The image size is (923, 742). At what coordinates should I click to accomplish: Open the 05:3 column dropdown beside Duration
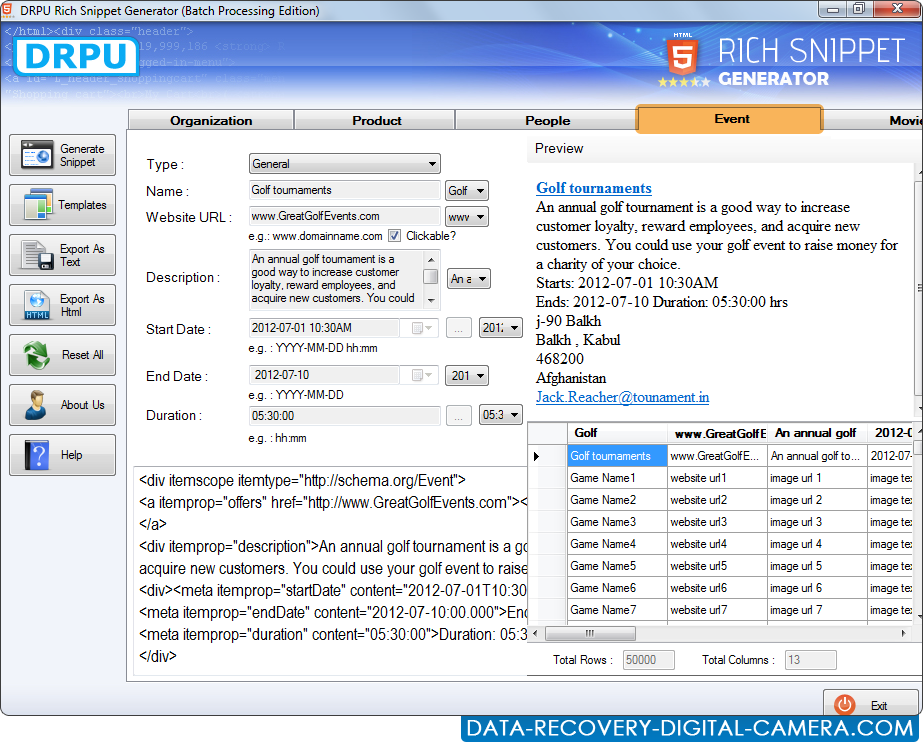tap(501, 415)
